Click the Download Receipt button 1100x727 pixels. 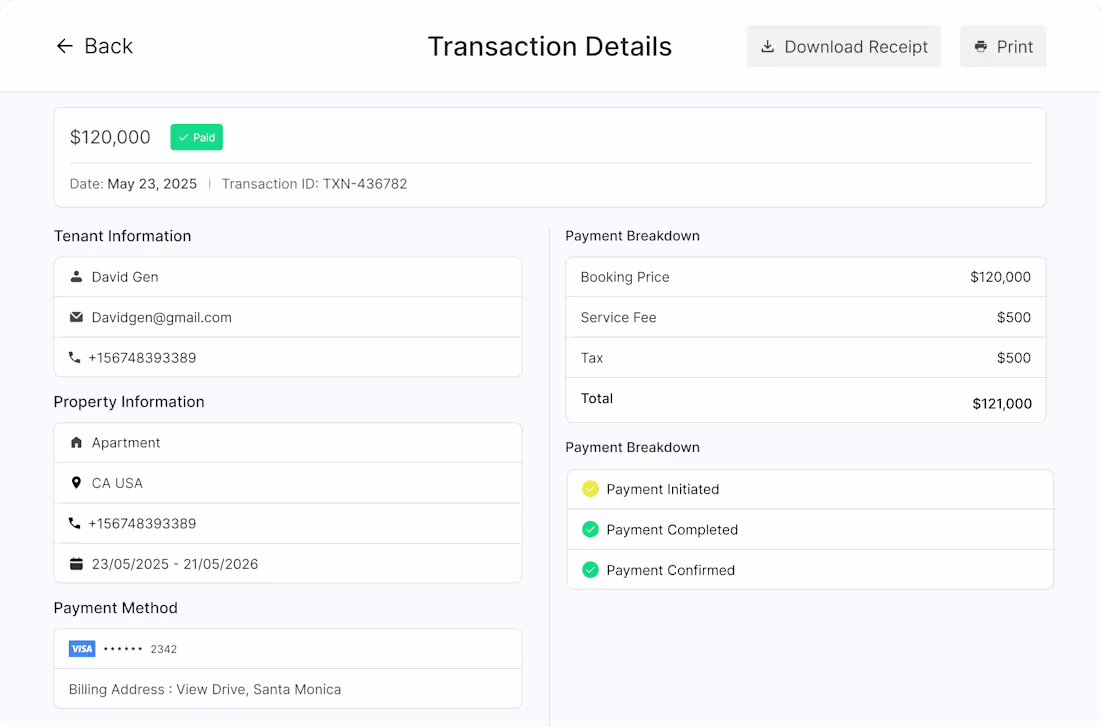pyautogui.click(x=843, y=46)
